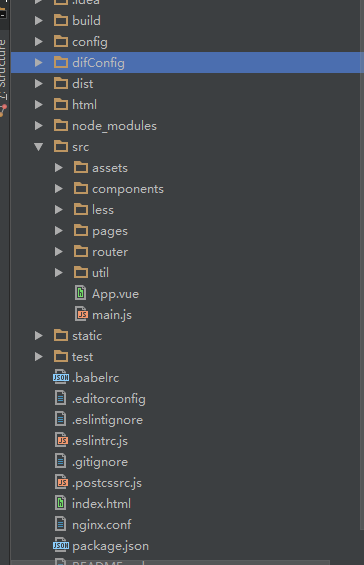
Task: Click the assets folder icon
Action: pos(81,167)
